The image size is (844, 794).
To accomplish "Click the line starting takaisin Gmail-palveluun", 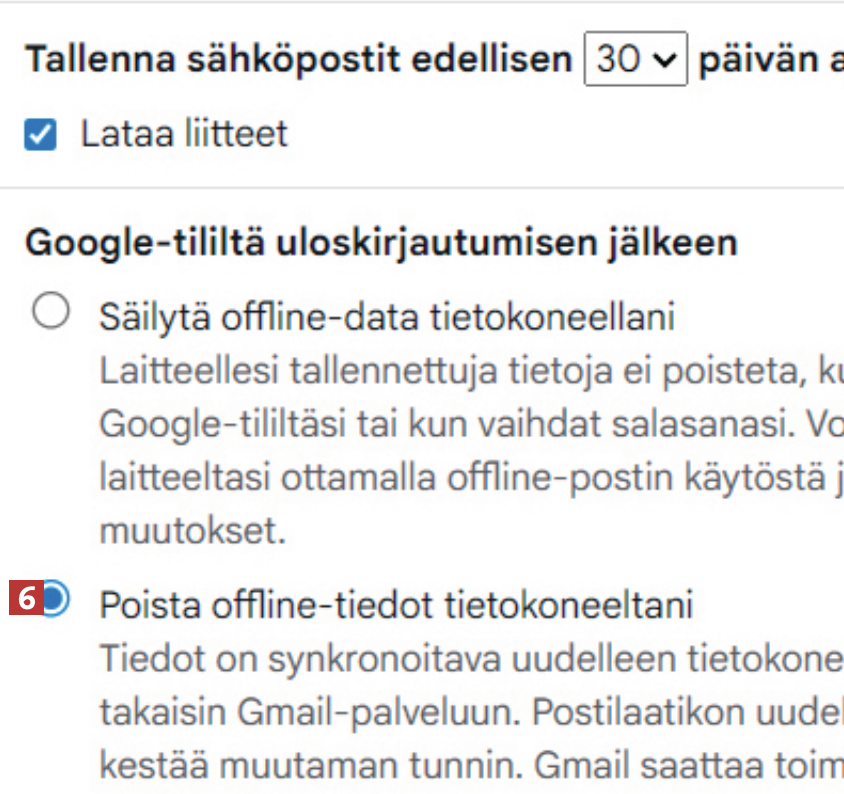I will pos(470,712).
